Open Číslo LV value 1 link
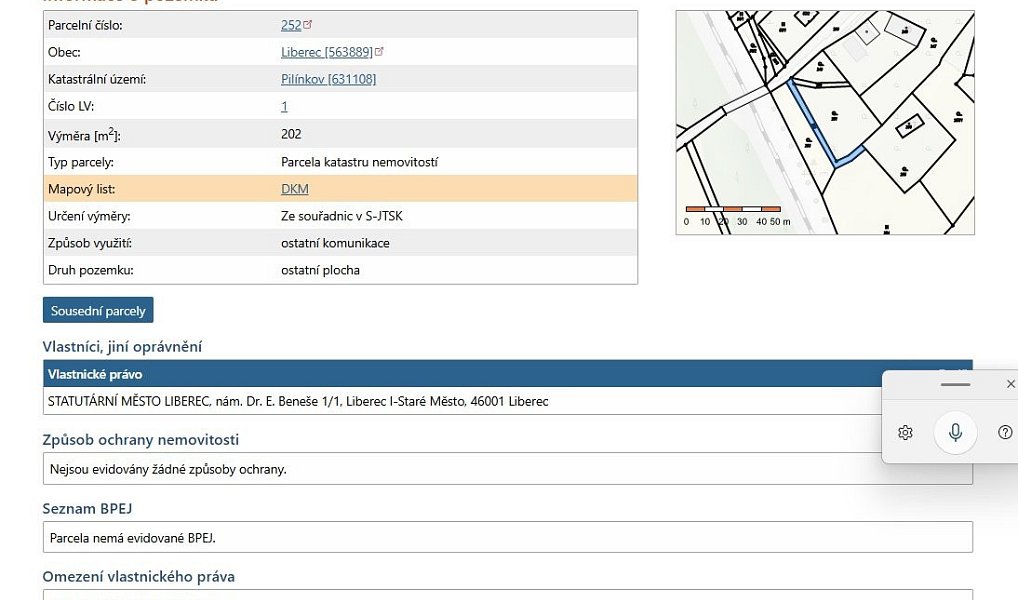Screen dimensions: 1018x600 tap(284, 106)
